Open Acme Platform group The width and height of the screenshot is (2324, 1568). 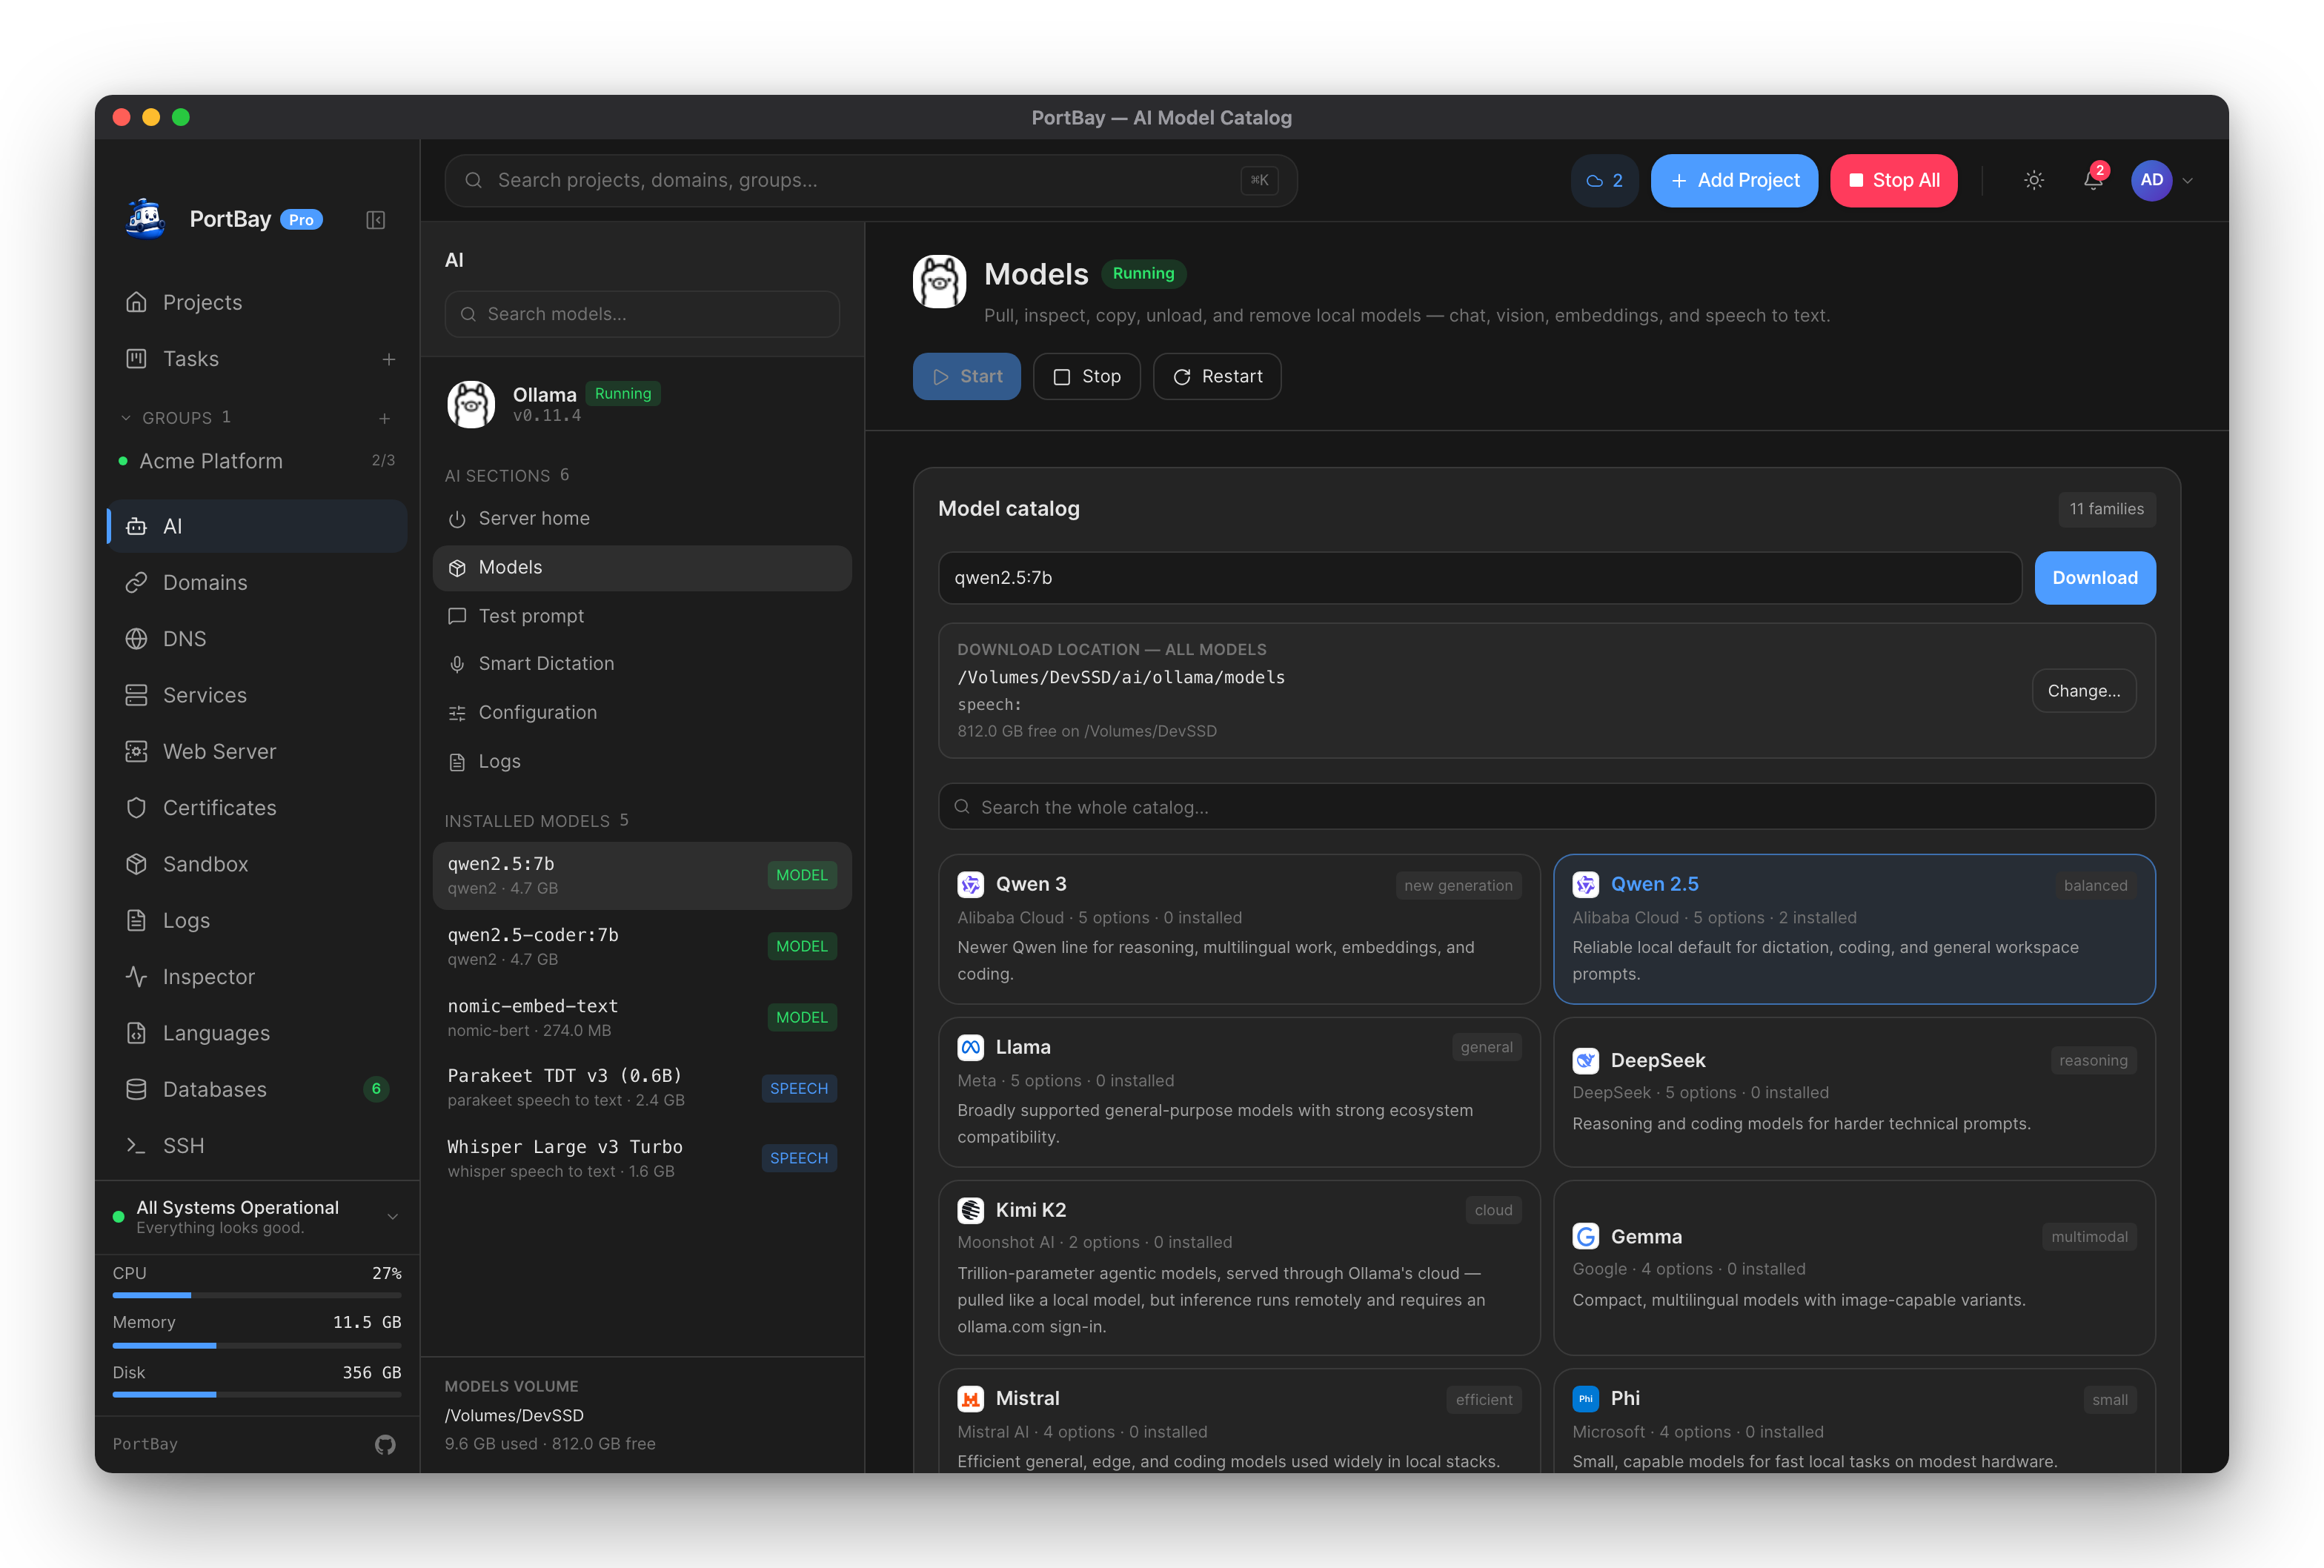pyautogui.click(x=257, y=461)
